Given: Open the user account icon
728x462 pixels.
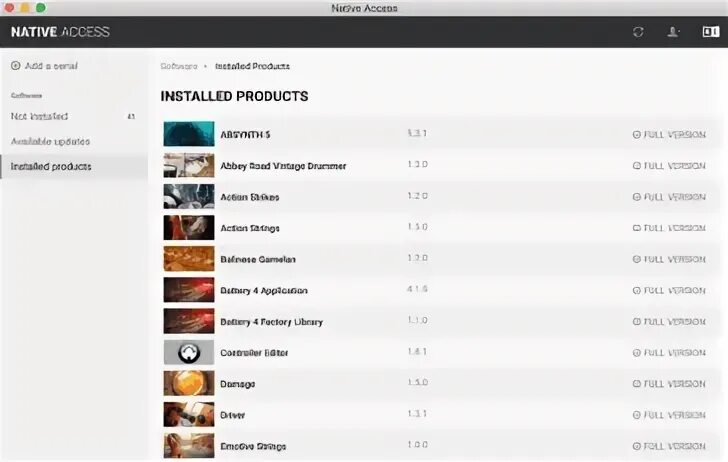Looking at the screenshot, I should (x=672, y=32).
